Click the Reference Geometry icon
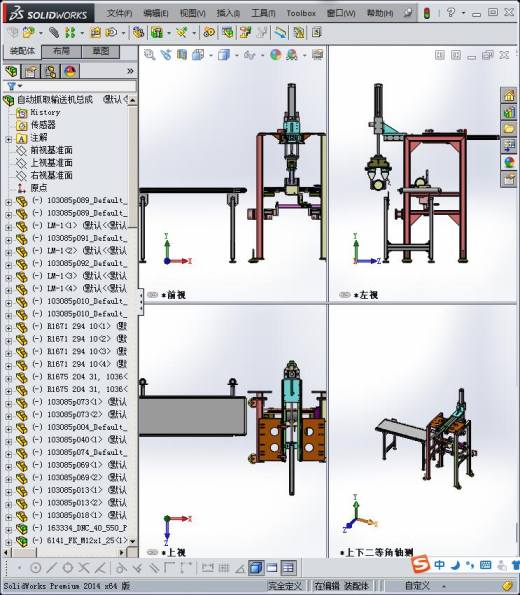This screenshot has height=595, width=520. tap(182, 33)
